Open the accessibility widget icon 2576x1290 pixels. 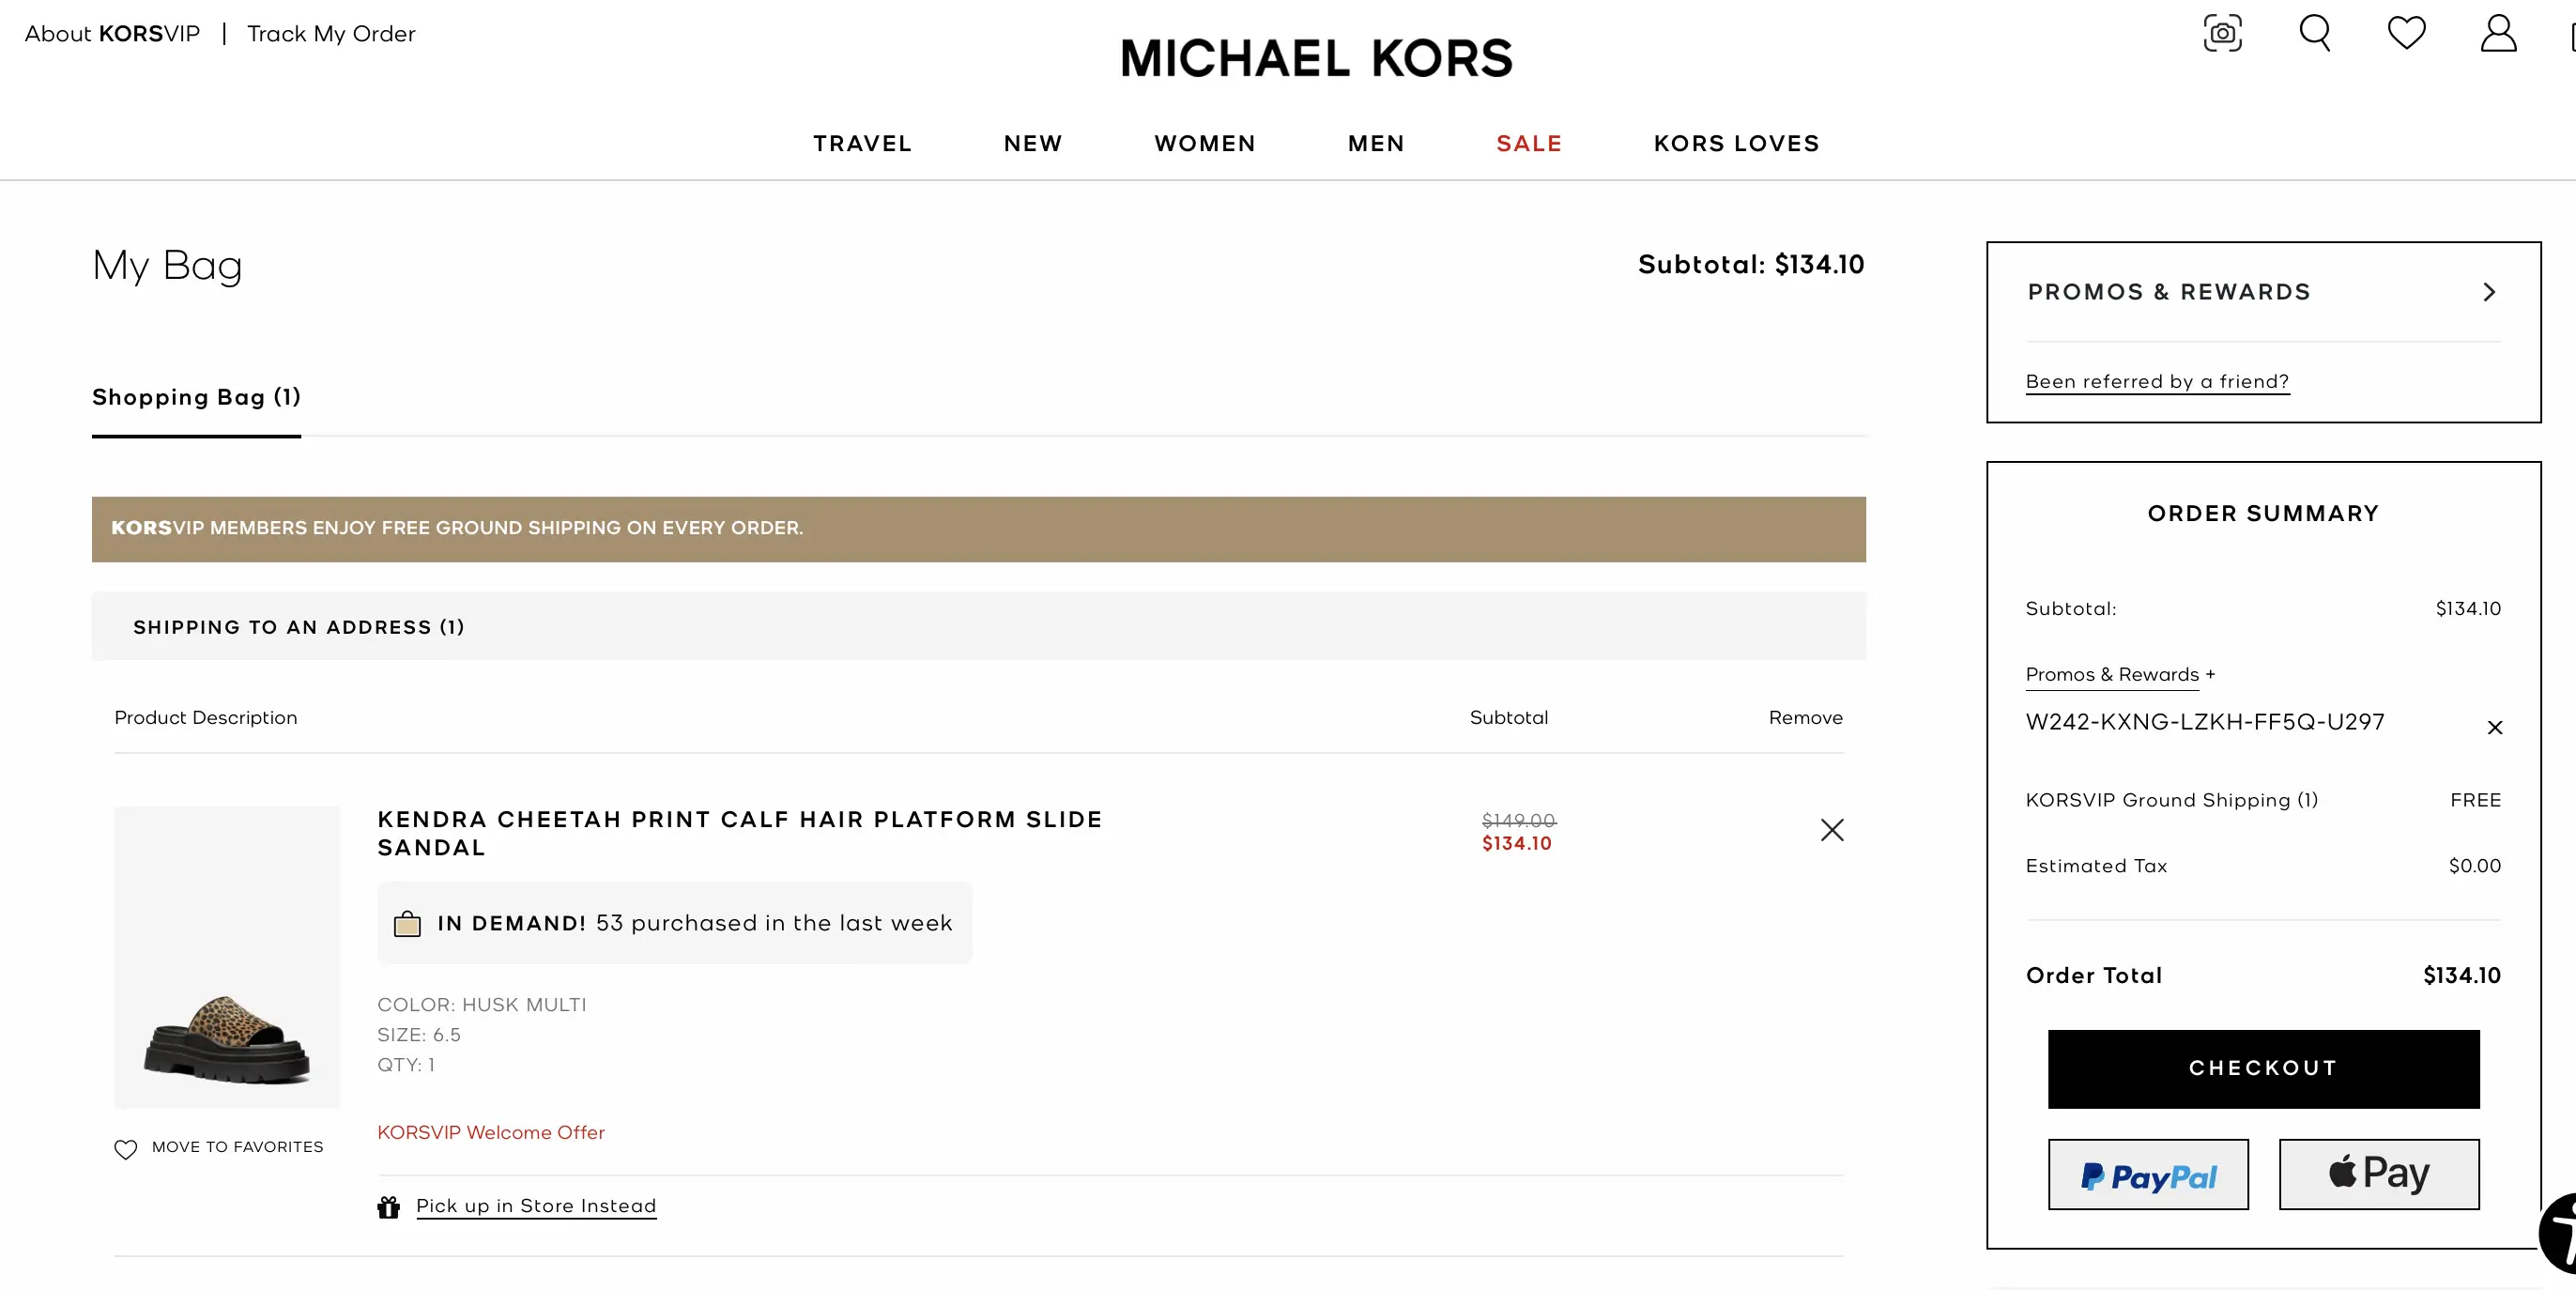click(2562, 1232)
